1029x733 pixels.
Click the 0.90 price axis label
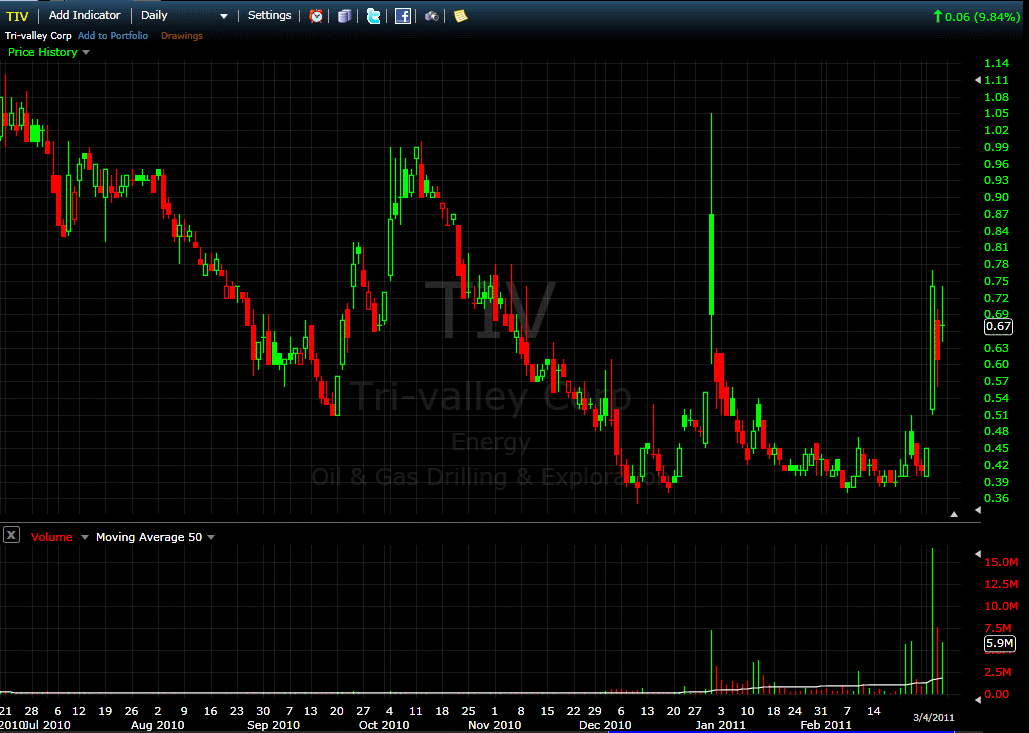tap(997, 197)
